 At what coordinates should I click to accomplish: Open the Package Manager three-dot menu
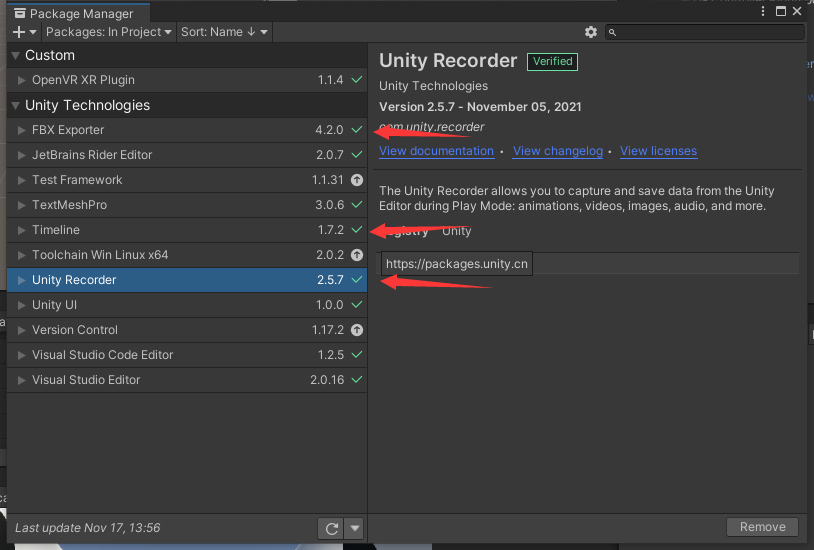763,11
